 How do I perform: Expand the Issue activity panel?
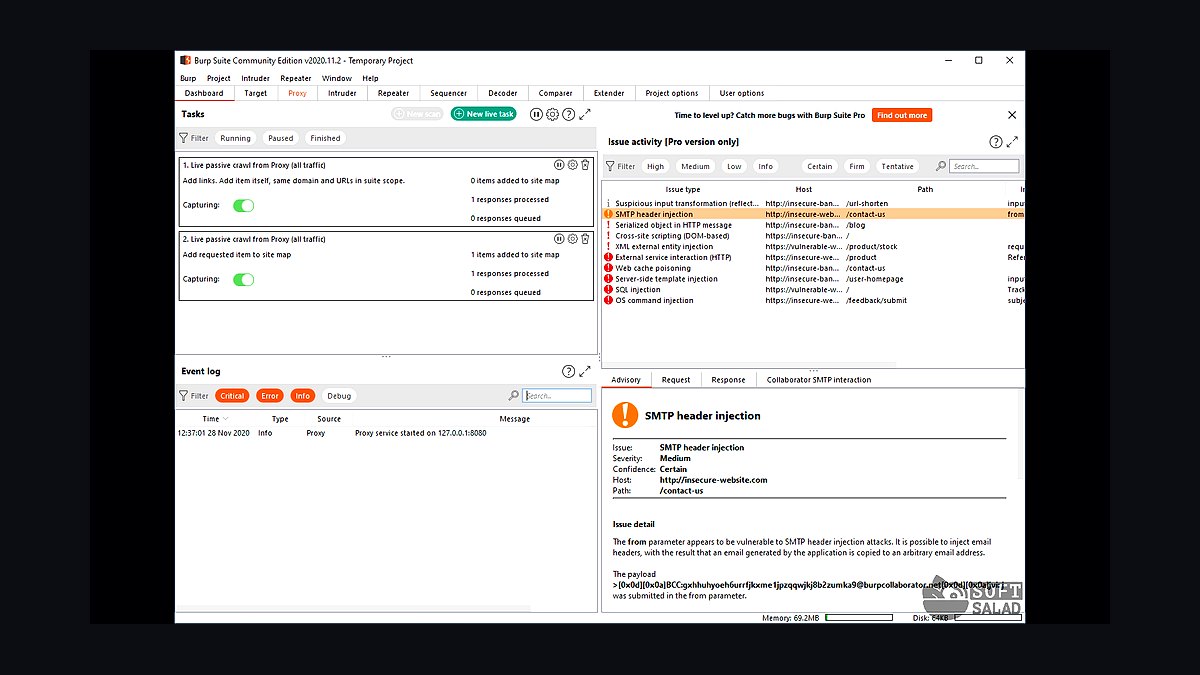[x=1012, y=142]
